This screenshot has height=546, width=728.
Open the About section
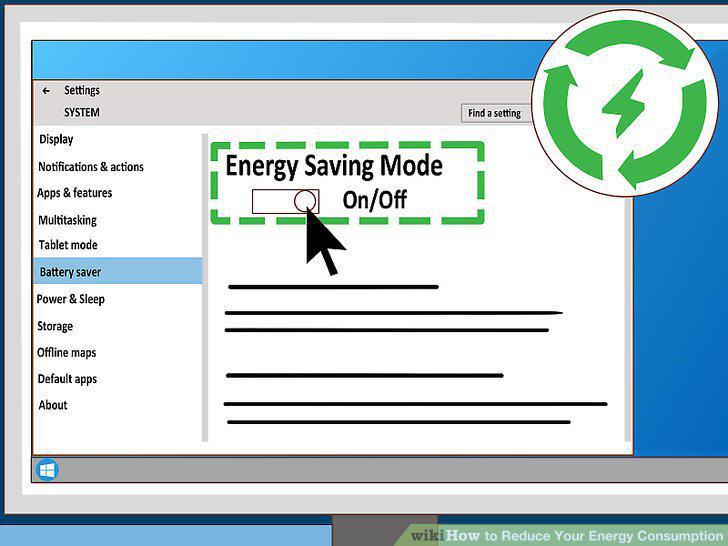coord(53,405)
